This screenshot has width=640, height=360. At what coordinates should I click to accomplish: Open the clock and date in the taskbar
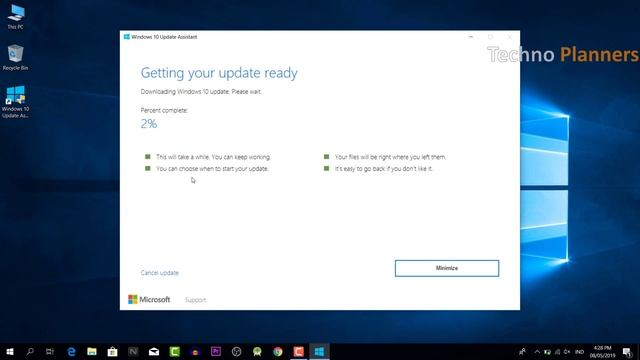602,351
